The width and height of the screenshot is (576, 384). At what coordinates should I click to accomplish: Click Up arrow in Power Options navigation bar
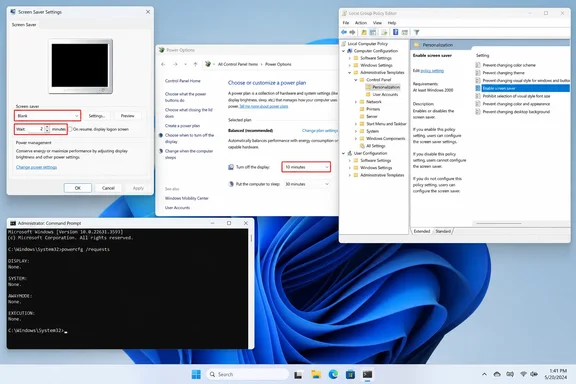[x=195, y=64]
